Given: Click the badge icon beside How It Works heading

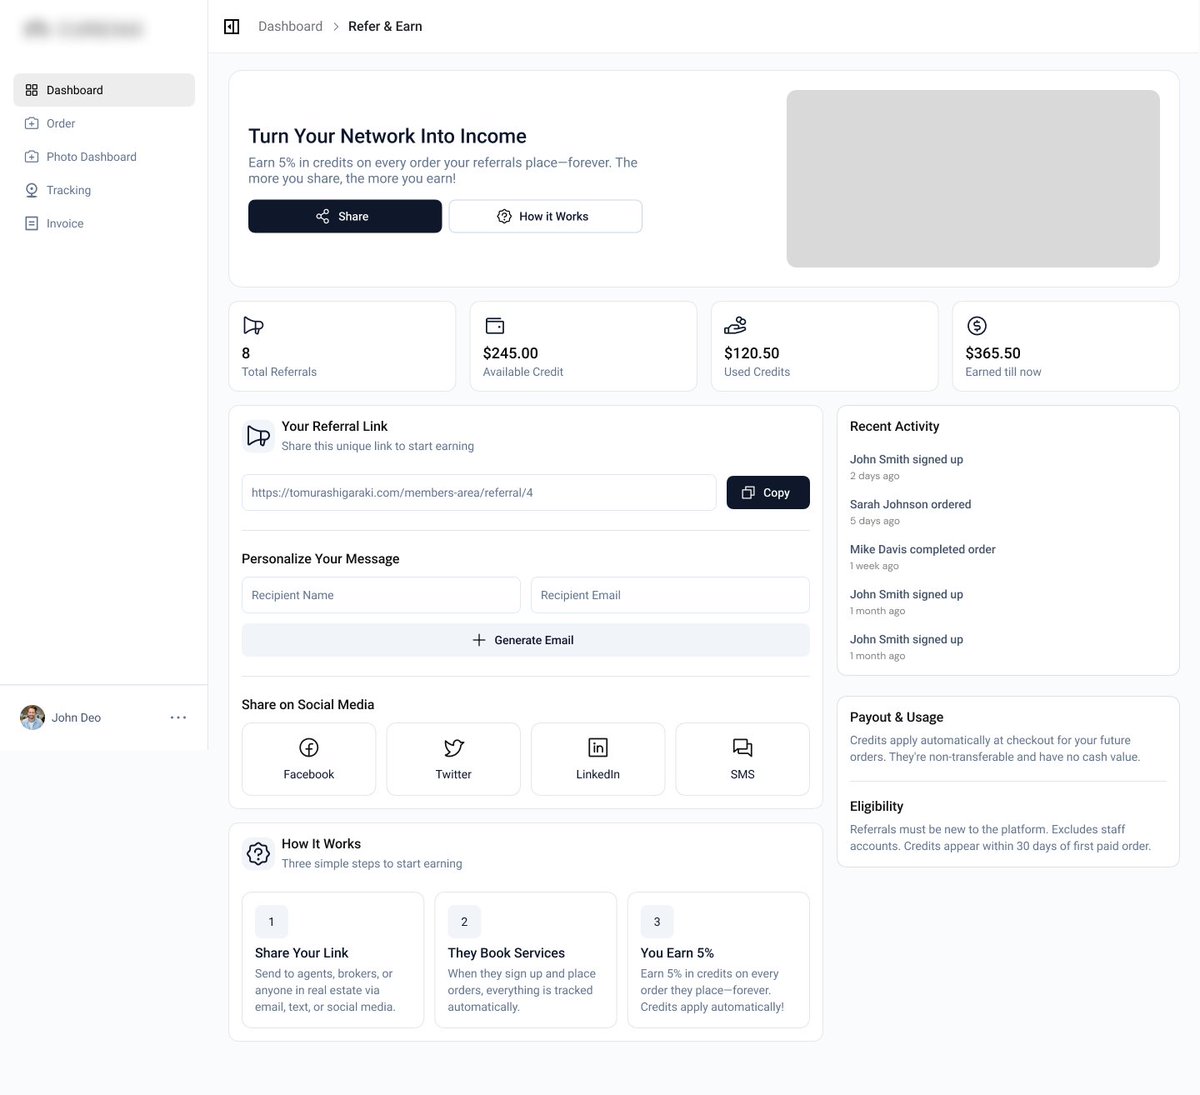Looking at the screenshot, I should pos(258,853).
